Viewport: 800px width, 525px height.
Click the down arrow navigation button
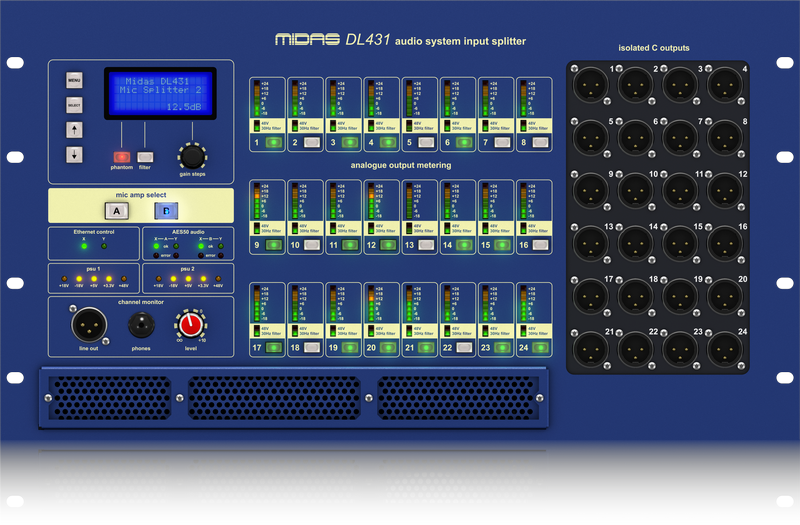[74, 155]
